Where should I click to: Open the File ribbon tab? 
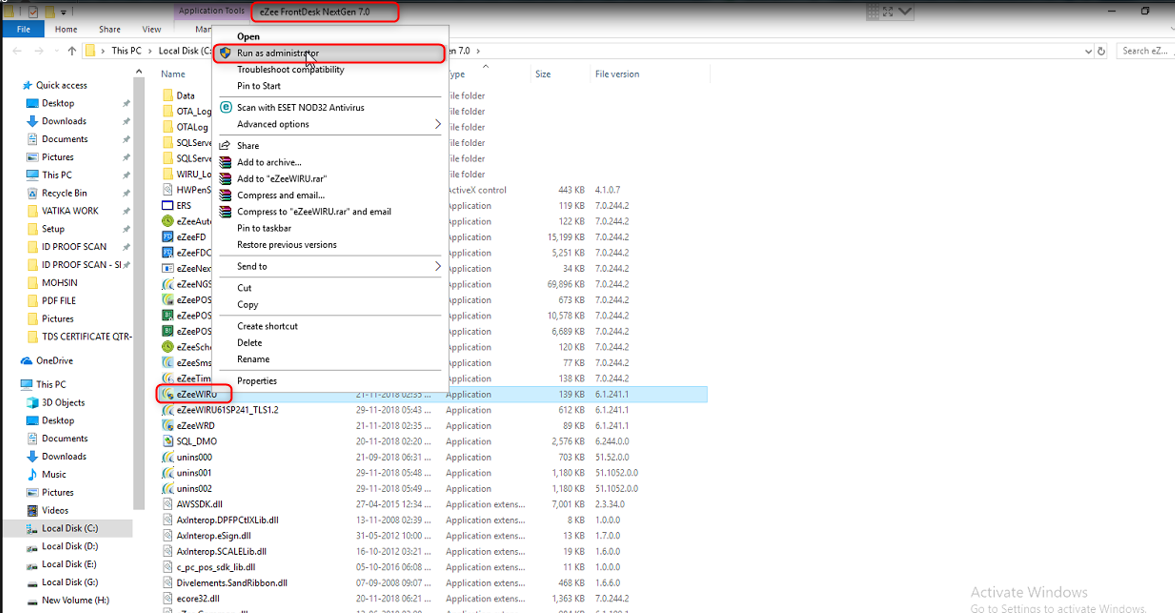pos(23,29)
